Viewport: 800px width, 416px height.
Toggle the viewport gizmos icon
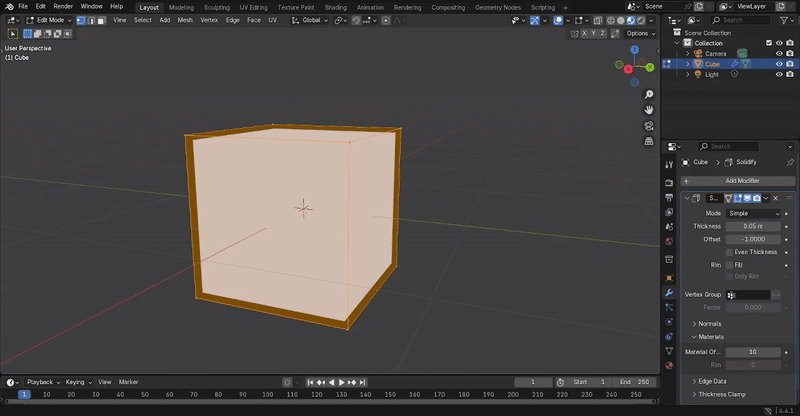[535, 20]
